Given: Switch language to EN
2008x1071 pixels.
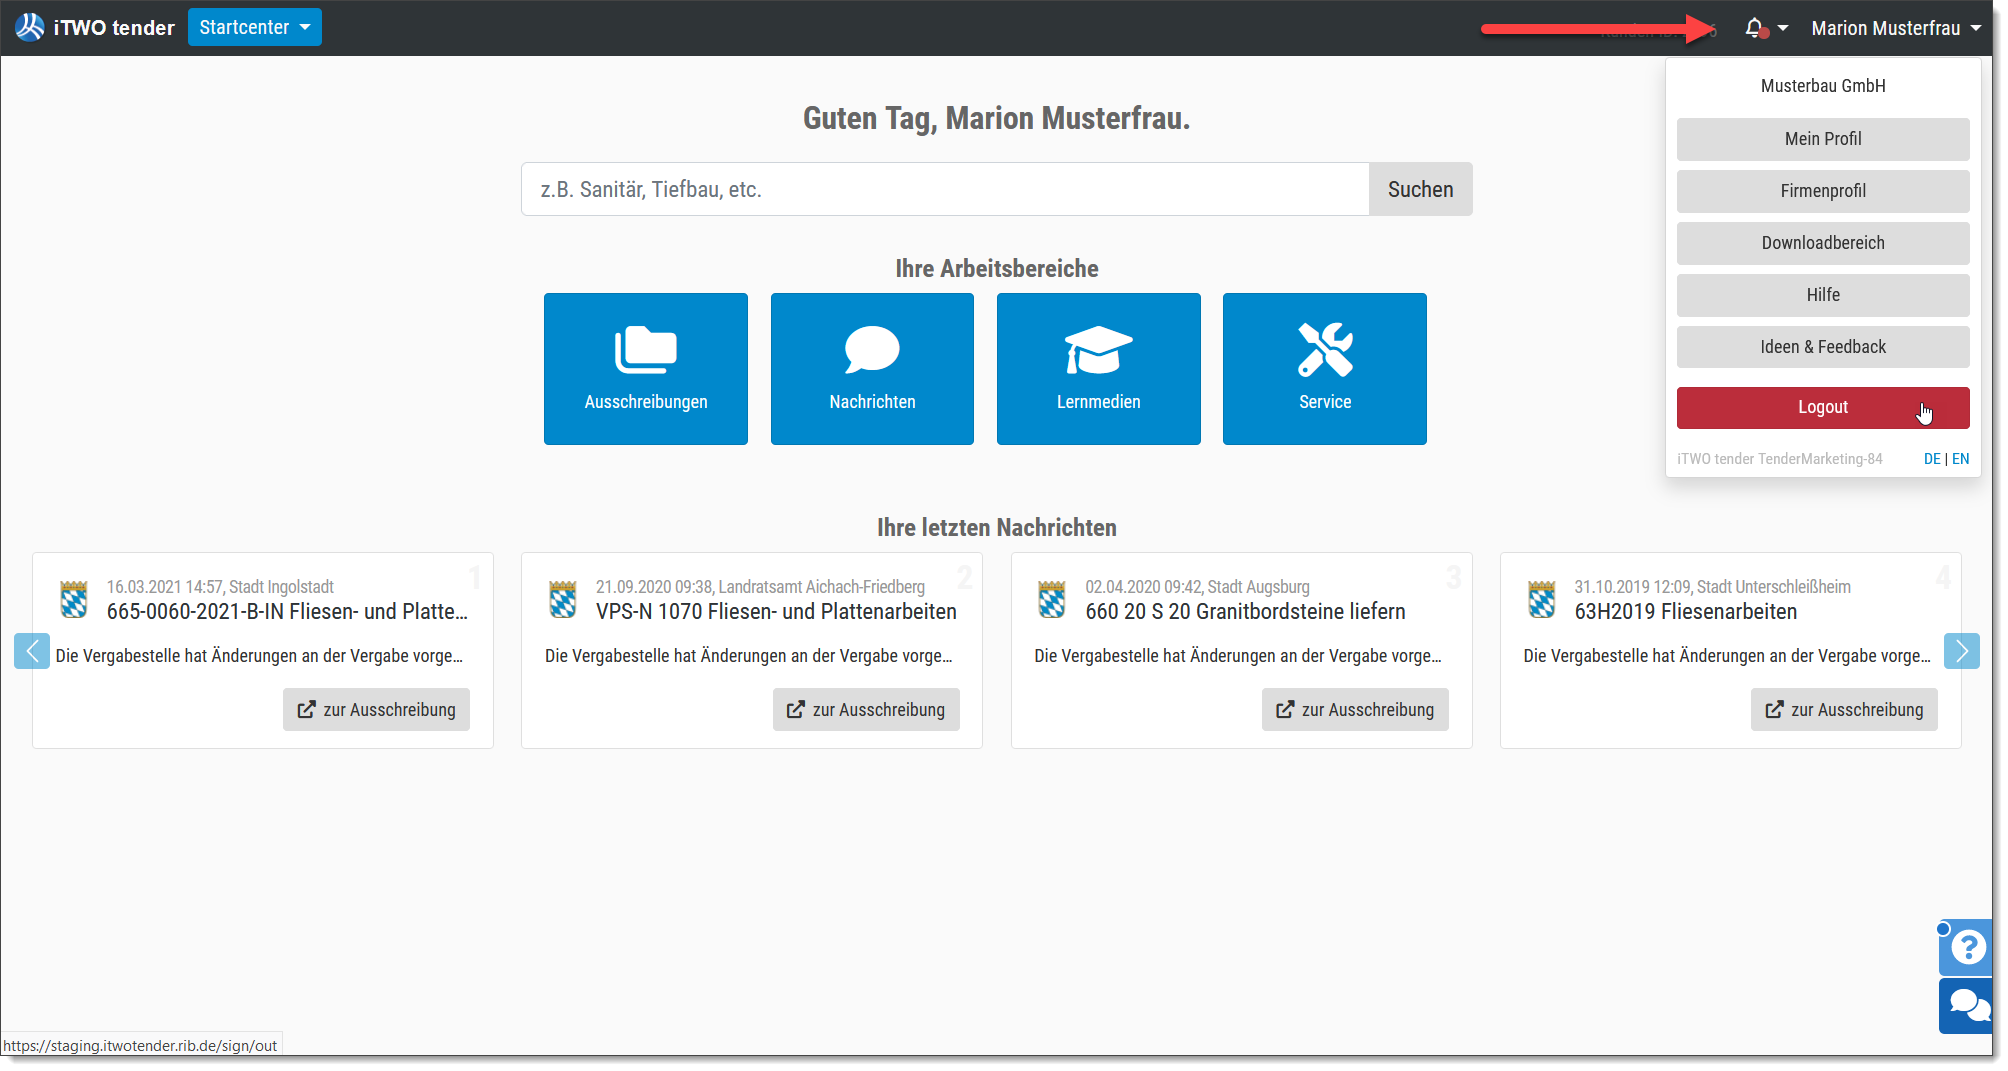Looking at the screenshot, I should (x=1960, y=459).
